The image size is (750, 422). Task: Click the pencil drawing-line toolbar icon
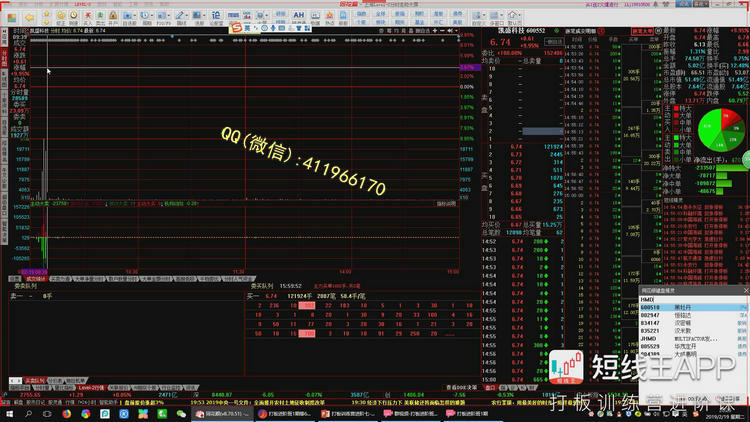pyautogui.click(x=179, y=17)
